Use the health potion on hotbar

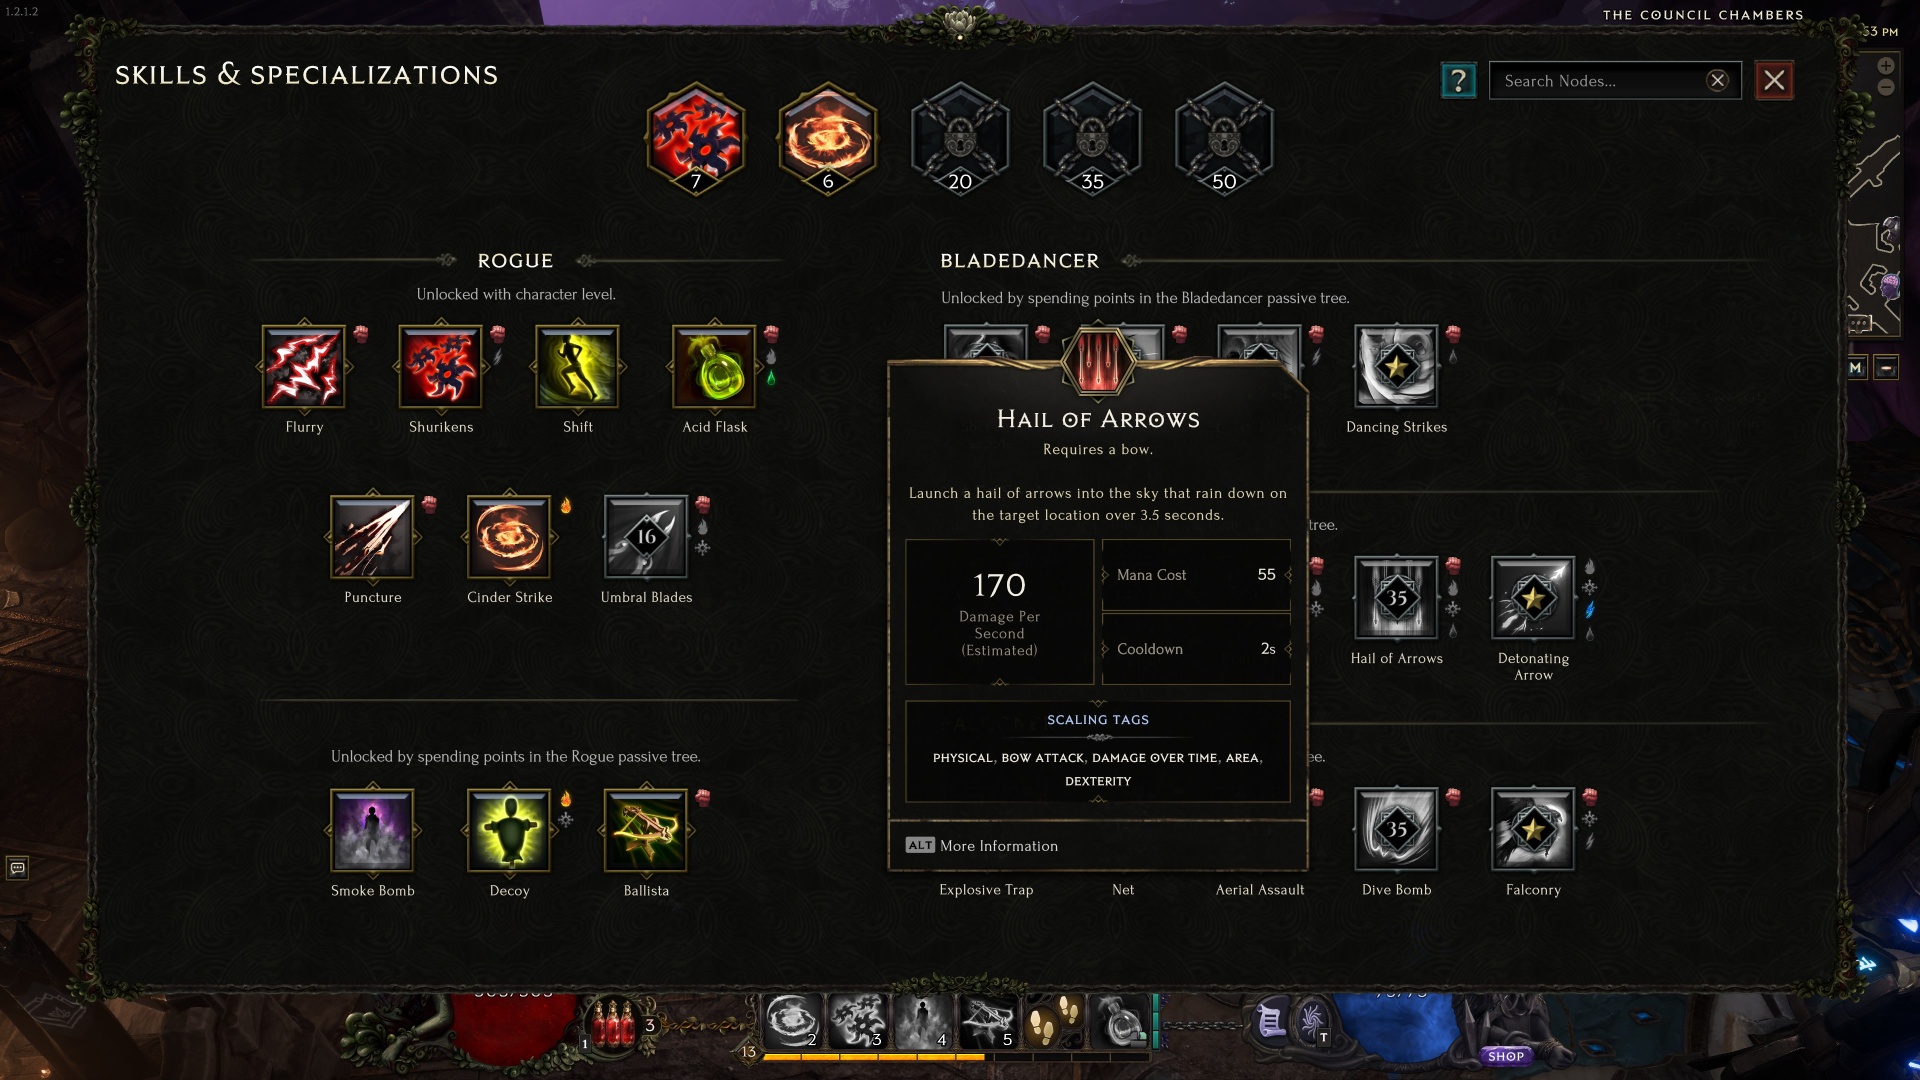point(614,1026)
